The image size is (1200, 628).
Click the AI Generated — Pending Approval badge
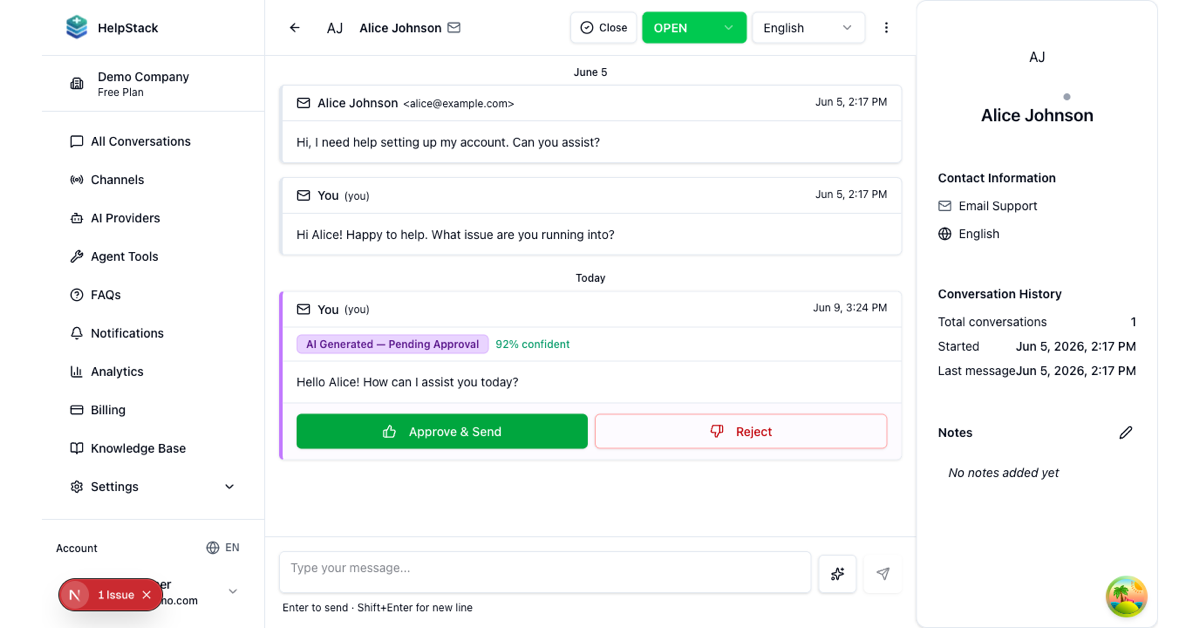(392, 344)
